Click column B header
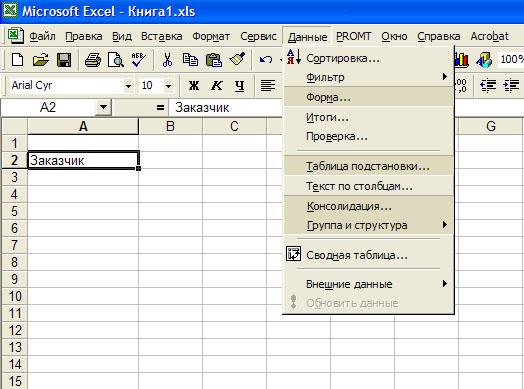Viewport: 524px width, 389px height. click(x=170, y=126)
